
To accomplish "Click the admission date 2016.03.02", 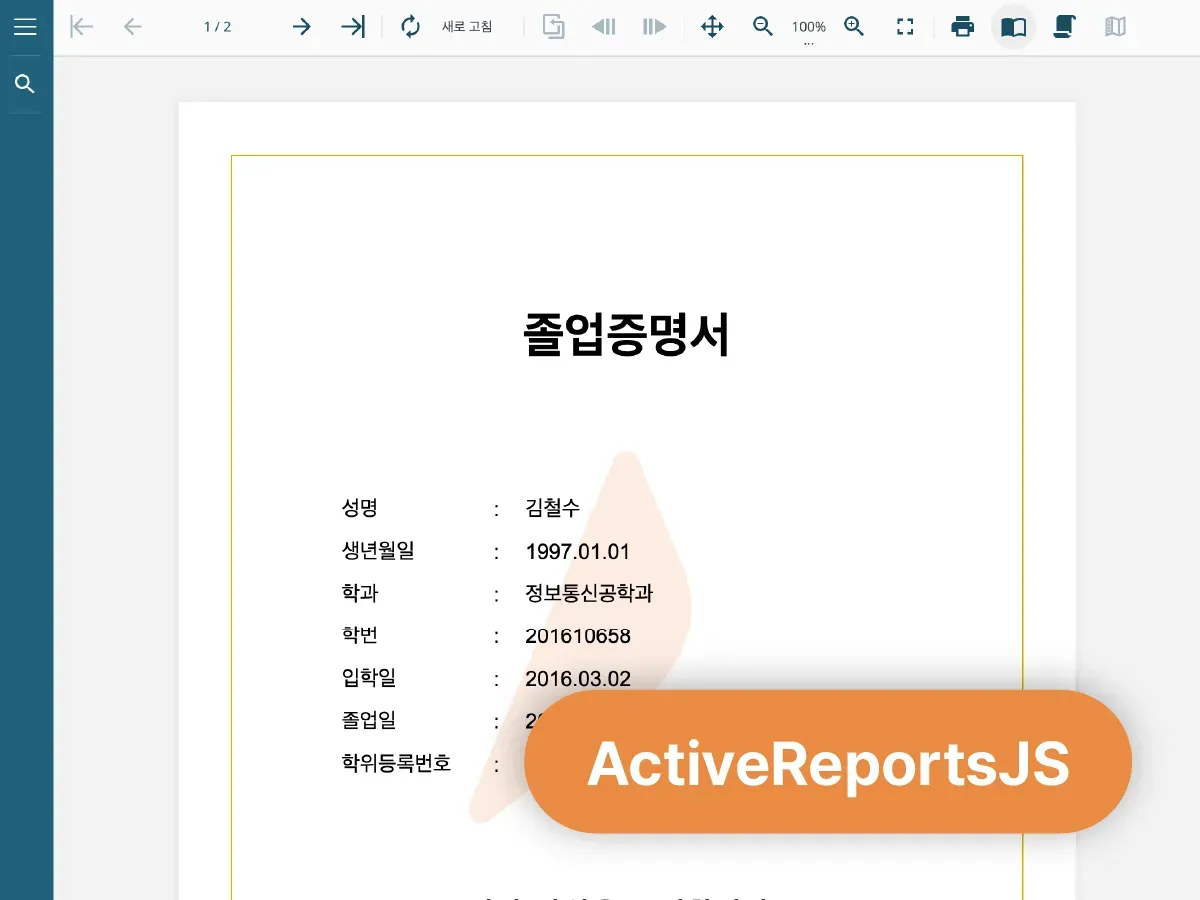I will coord(578,679).
